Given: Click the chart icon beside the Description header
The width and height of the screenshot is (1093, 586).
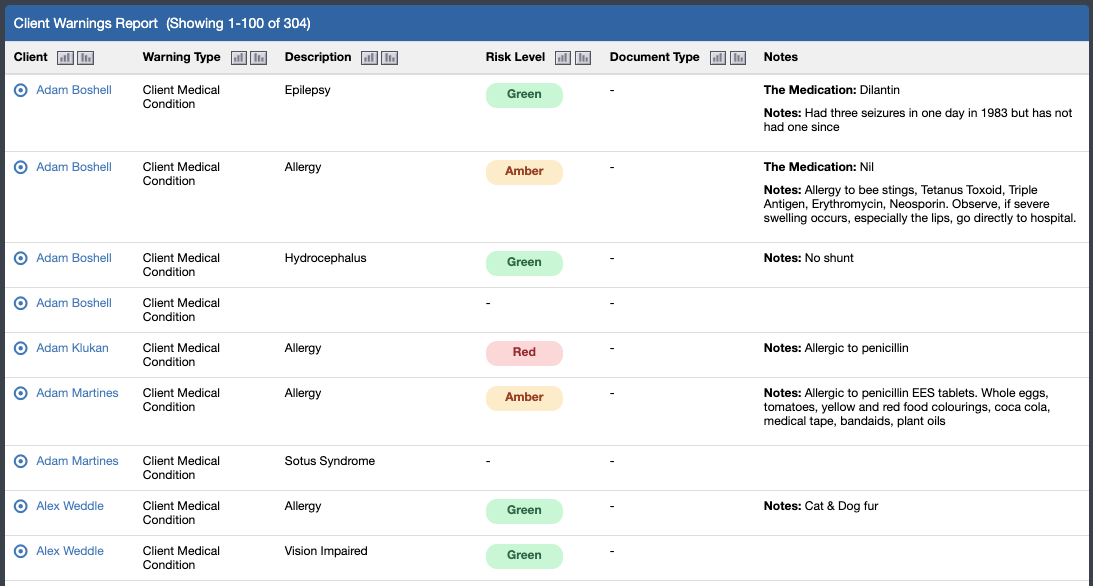Looking at the screenshot, I should tap(367, 57).
